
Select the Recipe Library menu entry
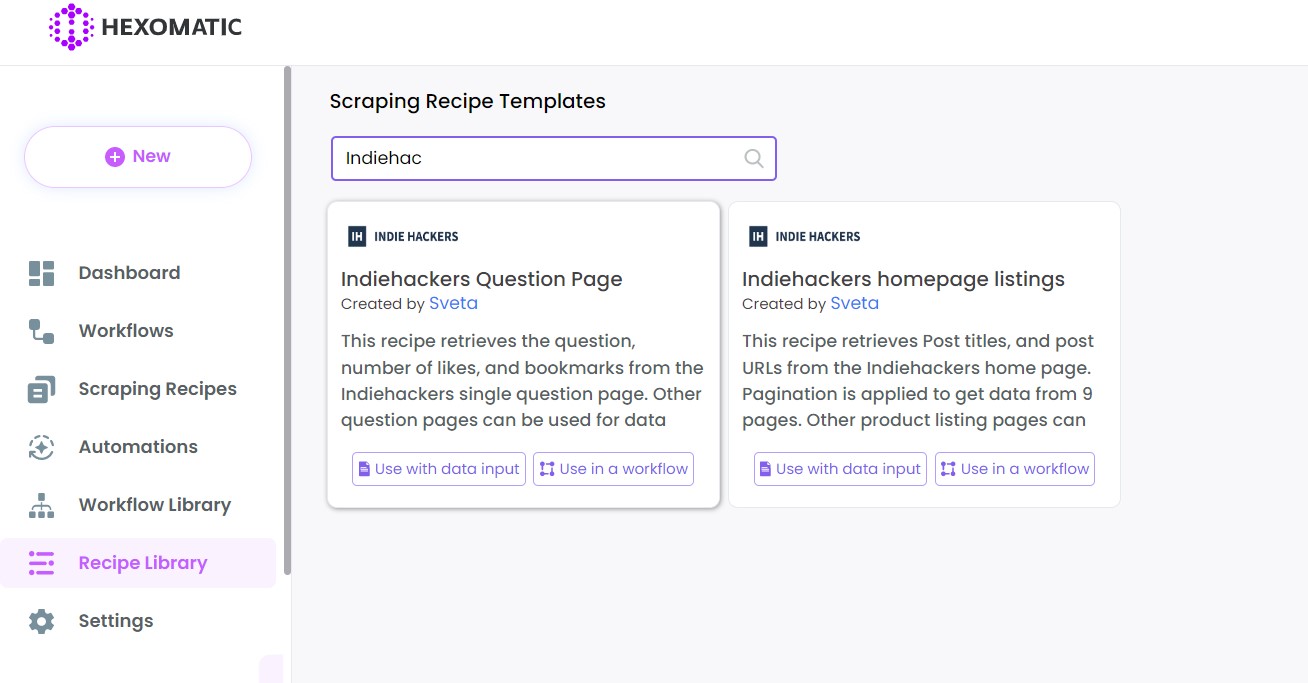pyautogui.click(x=142, y=562)
